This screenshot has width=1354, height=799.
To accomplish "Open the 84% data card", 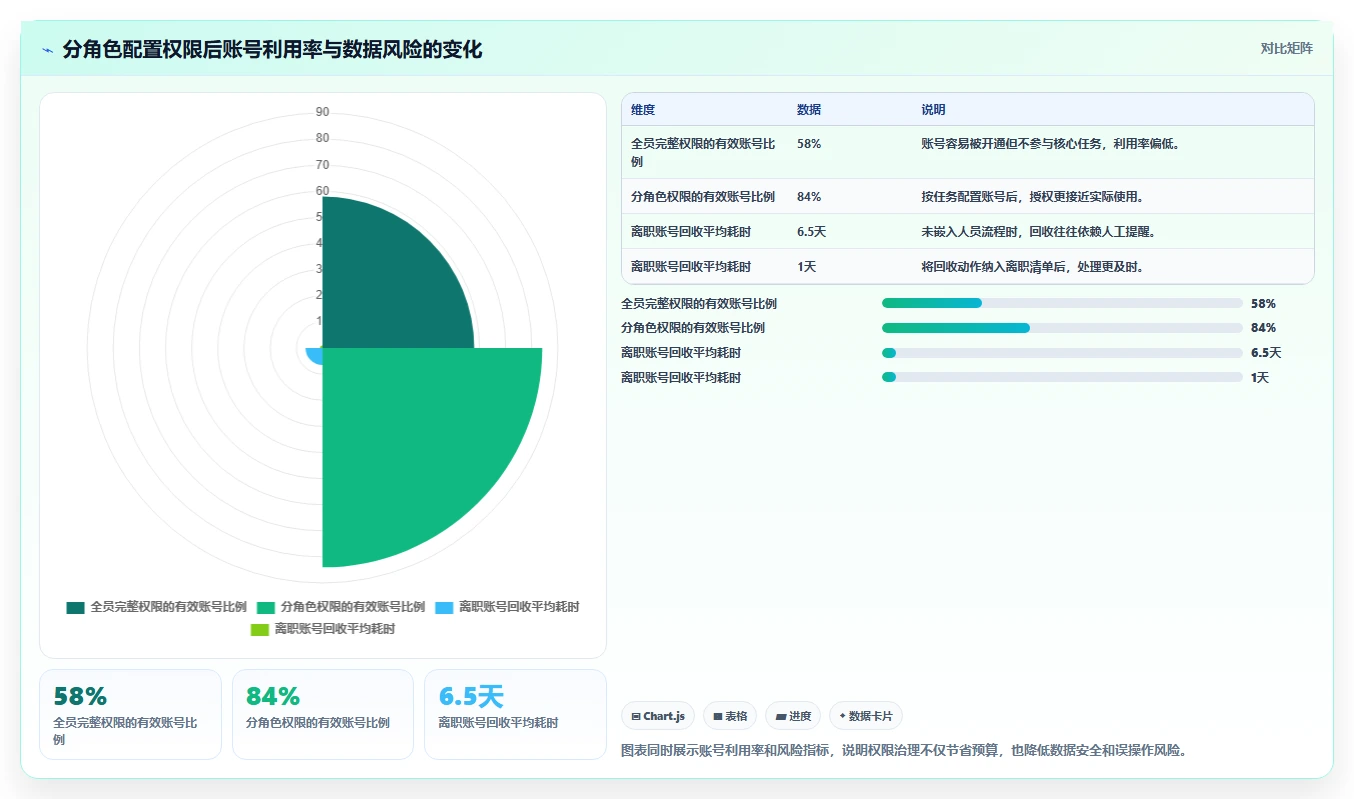I will pos(322,714).
